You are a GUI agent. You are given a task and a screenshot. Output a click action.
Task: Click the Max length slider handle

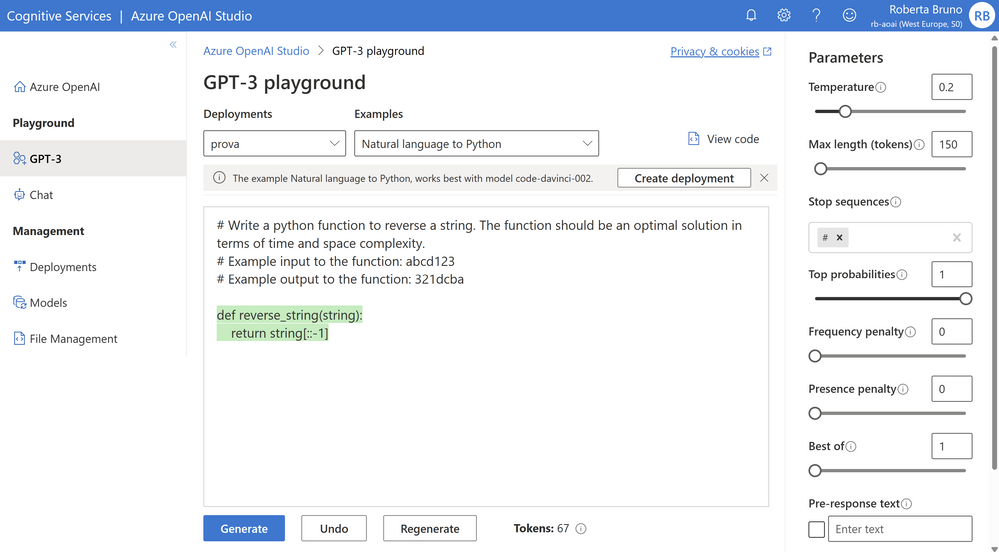[821, 169]
